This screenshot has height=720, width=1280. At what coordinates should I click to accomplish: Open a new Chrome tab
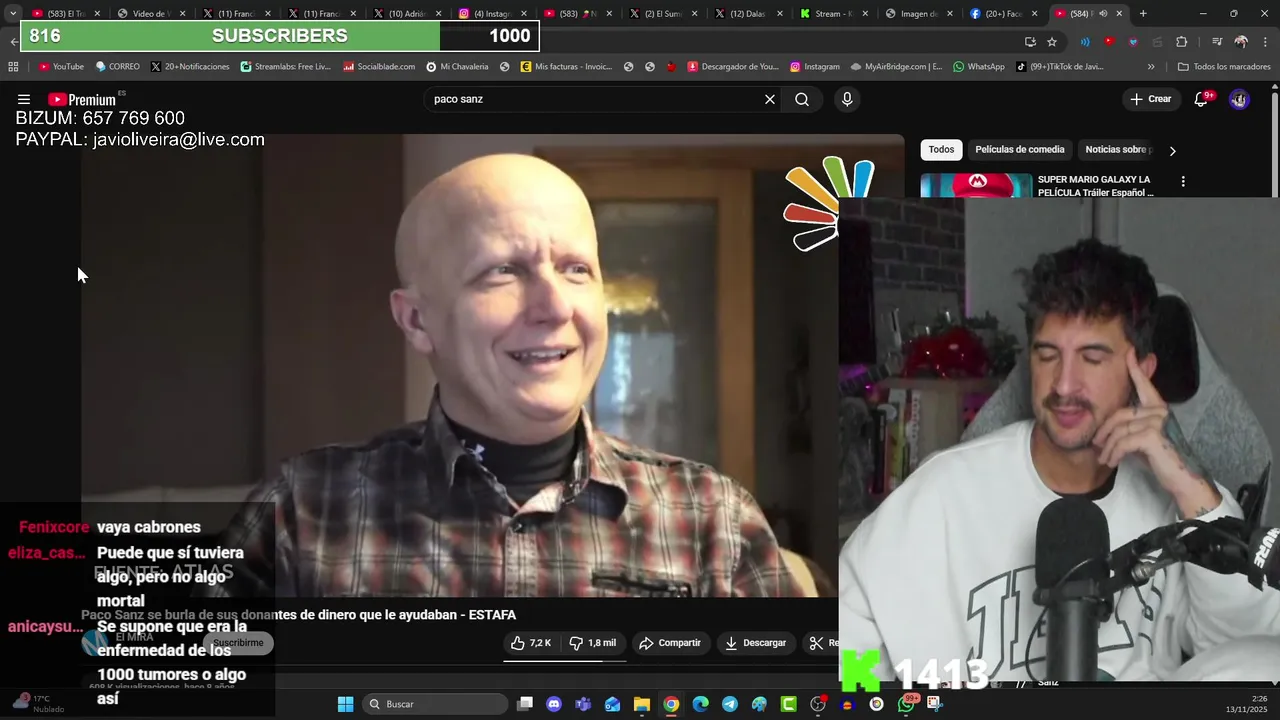(x=1143, y=14)
